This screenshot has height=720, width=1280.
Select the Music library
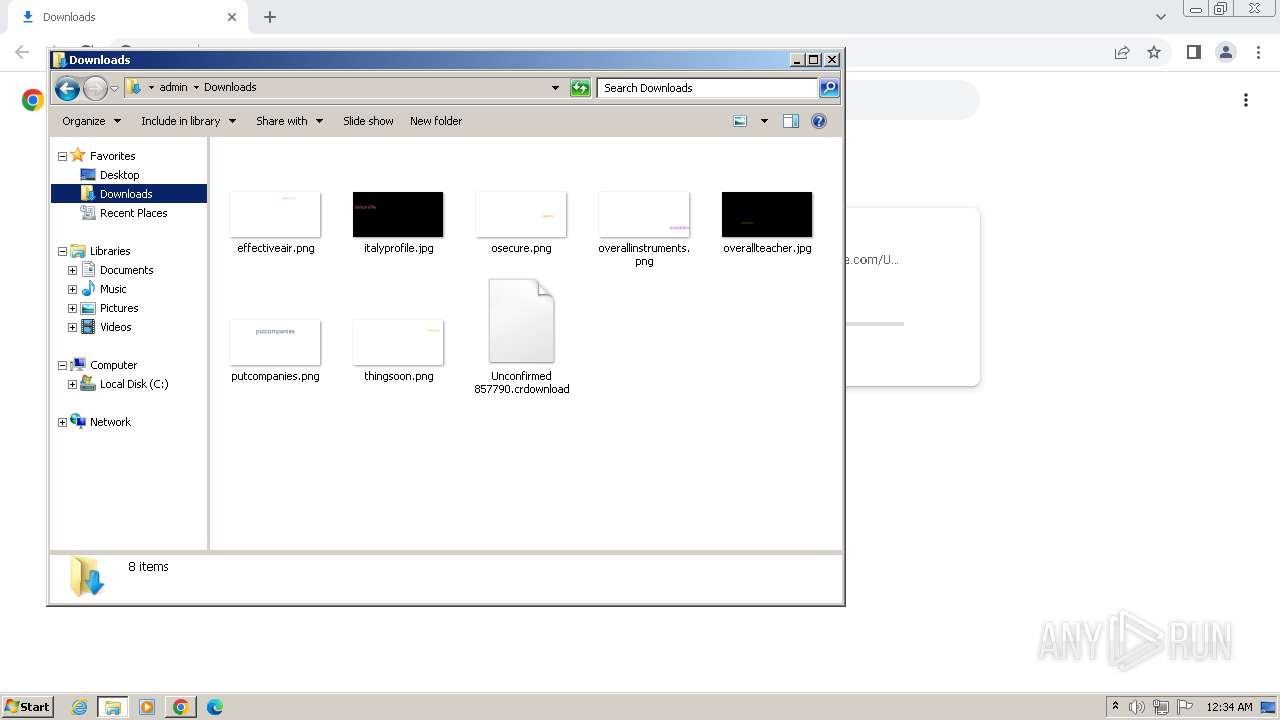113,289
